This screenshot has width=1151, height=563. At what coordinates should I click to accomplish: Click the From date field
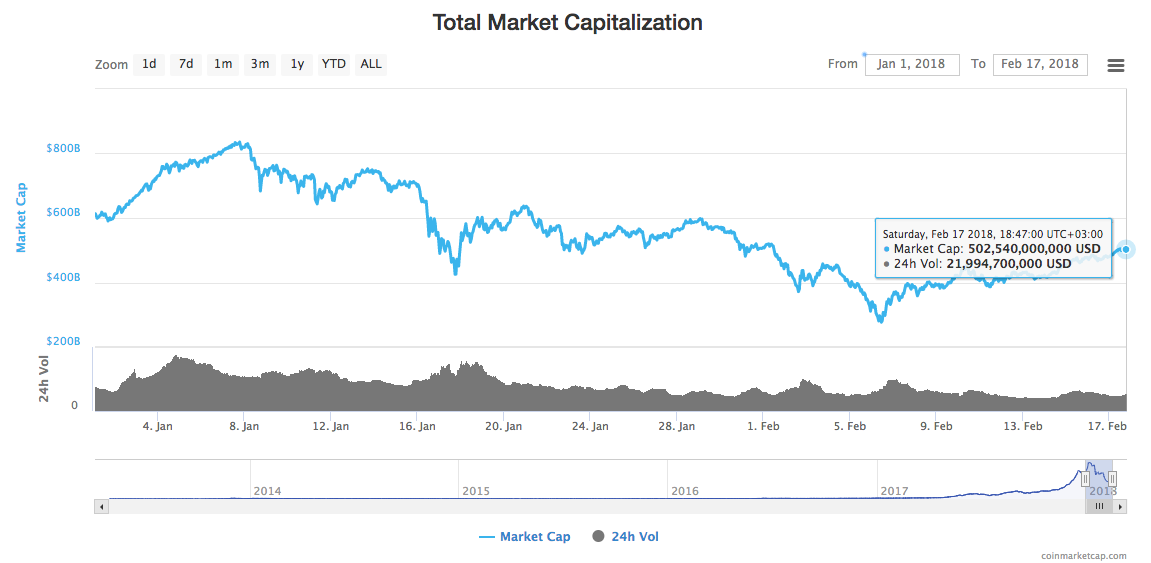coord(912,64)
